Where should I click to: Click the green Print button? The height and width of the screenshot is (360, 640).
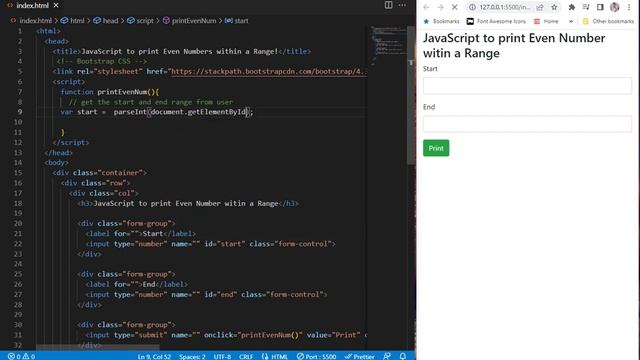(x=436, y=148)
